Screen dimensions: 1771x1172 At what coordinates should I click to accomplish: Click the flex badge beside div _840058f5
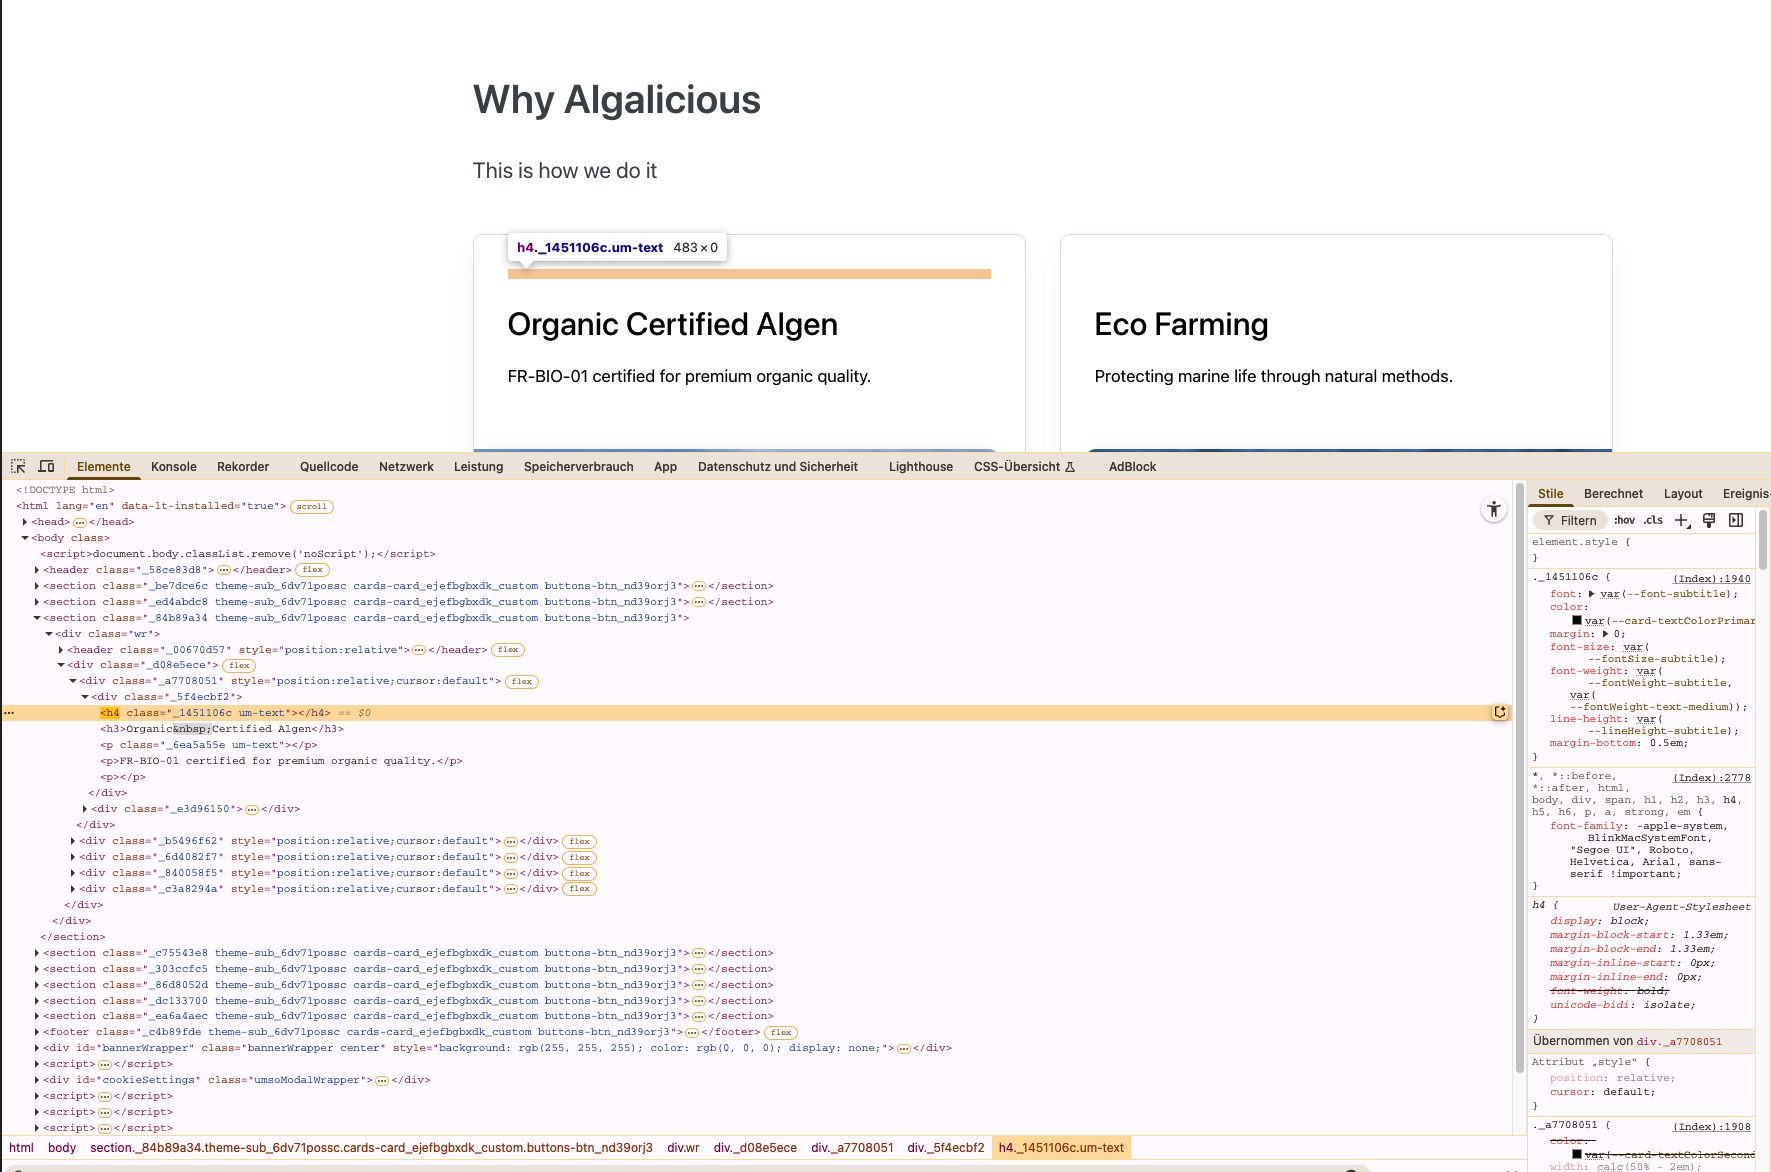[580, 873]
